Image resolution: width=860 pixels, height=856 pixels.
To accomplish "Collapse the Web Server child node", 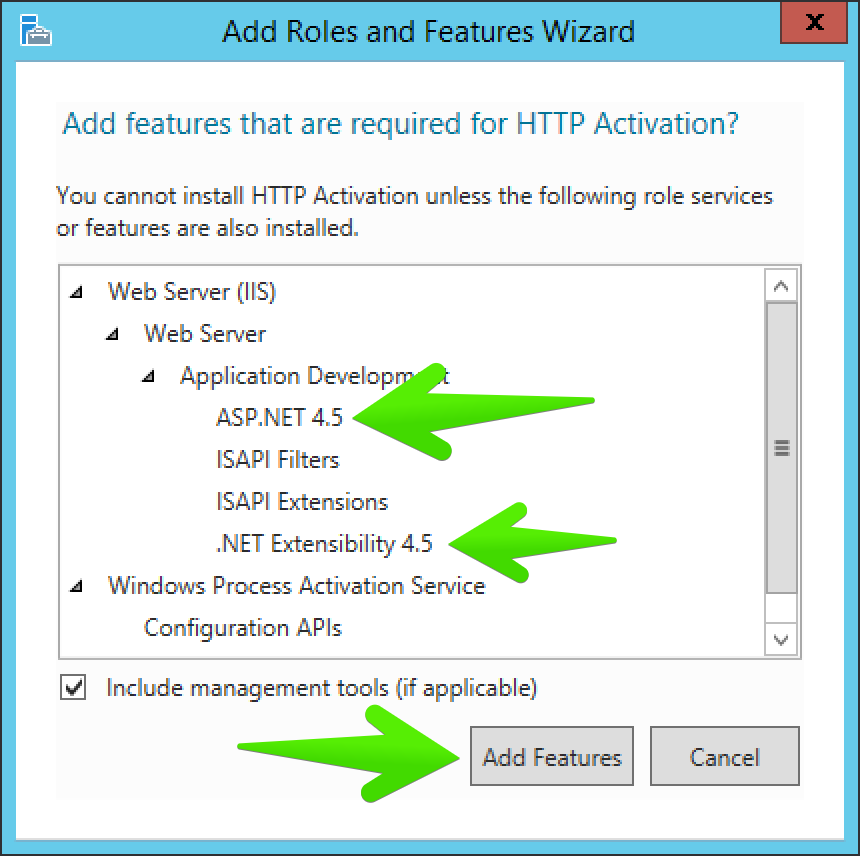I will 112,334.
